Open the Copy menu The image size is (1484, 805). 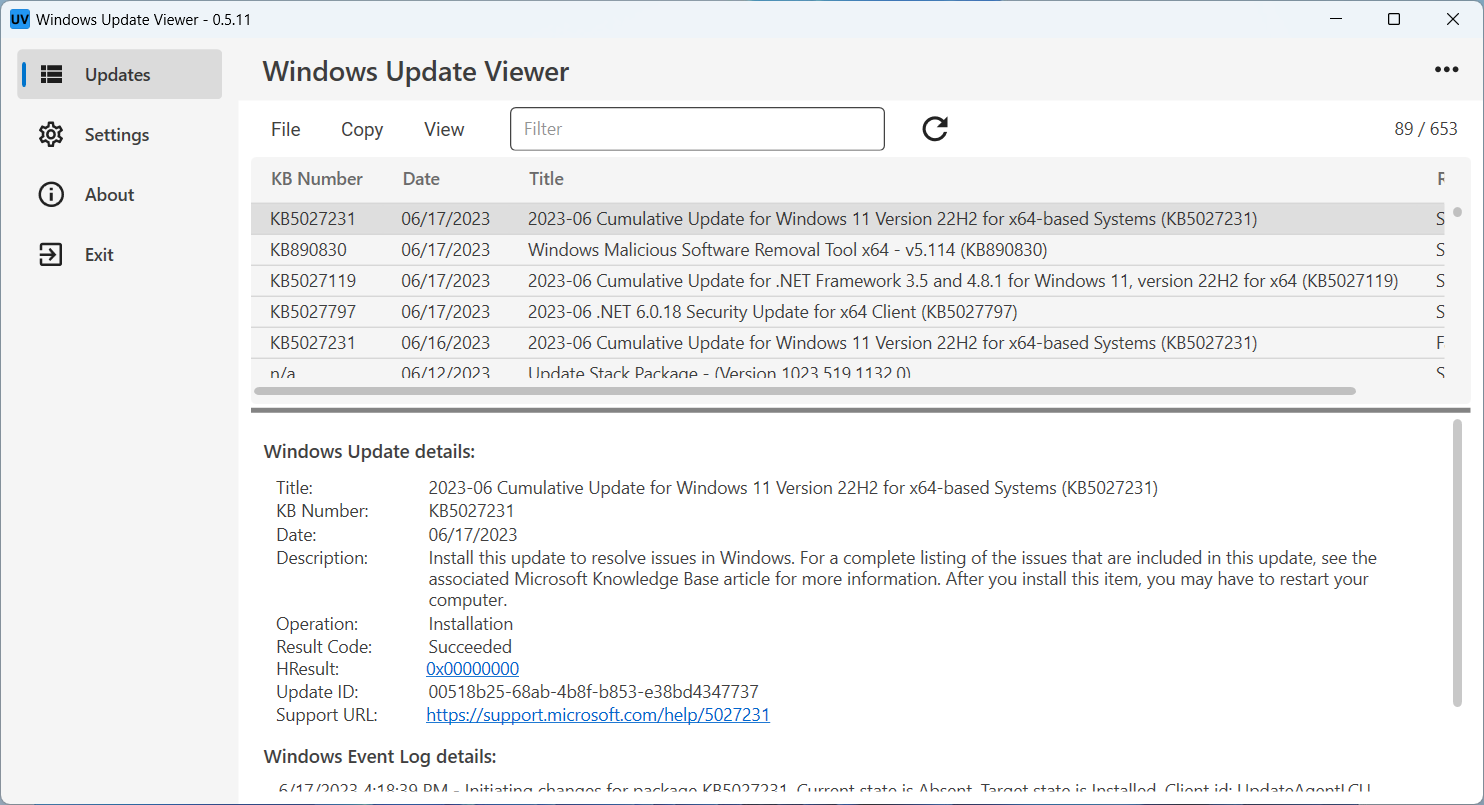(362, 129)
